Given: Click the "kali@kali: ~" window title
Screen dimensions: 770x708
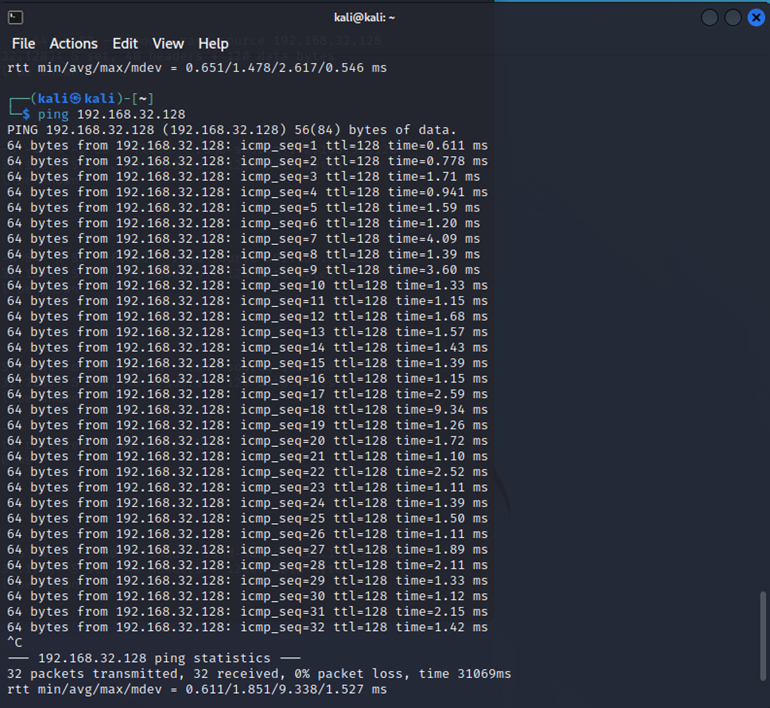Looking at the screenshot, I should point(365,17).
